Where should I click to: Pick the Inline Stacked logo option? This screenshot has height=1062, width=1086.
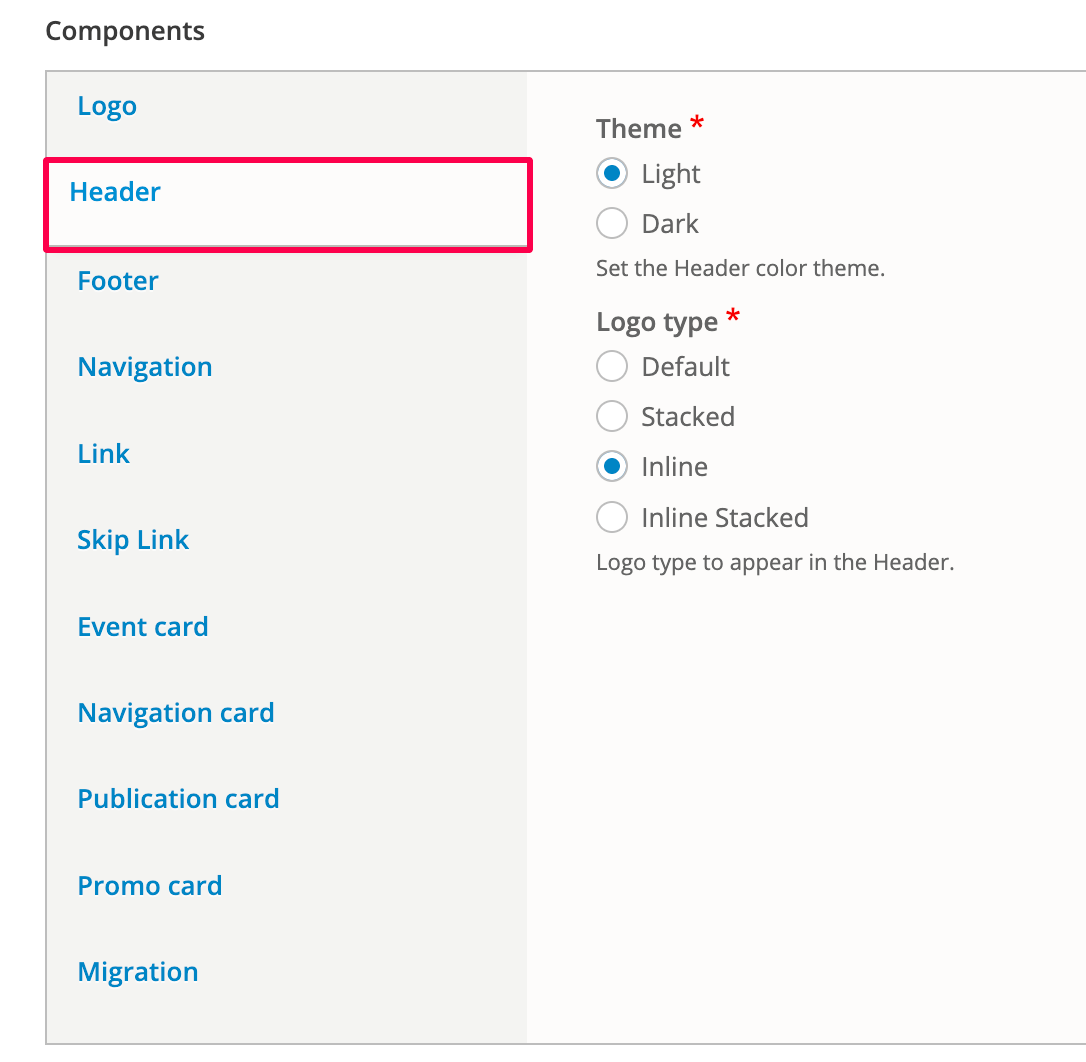coord(612,518)
